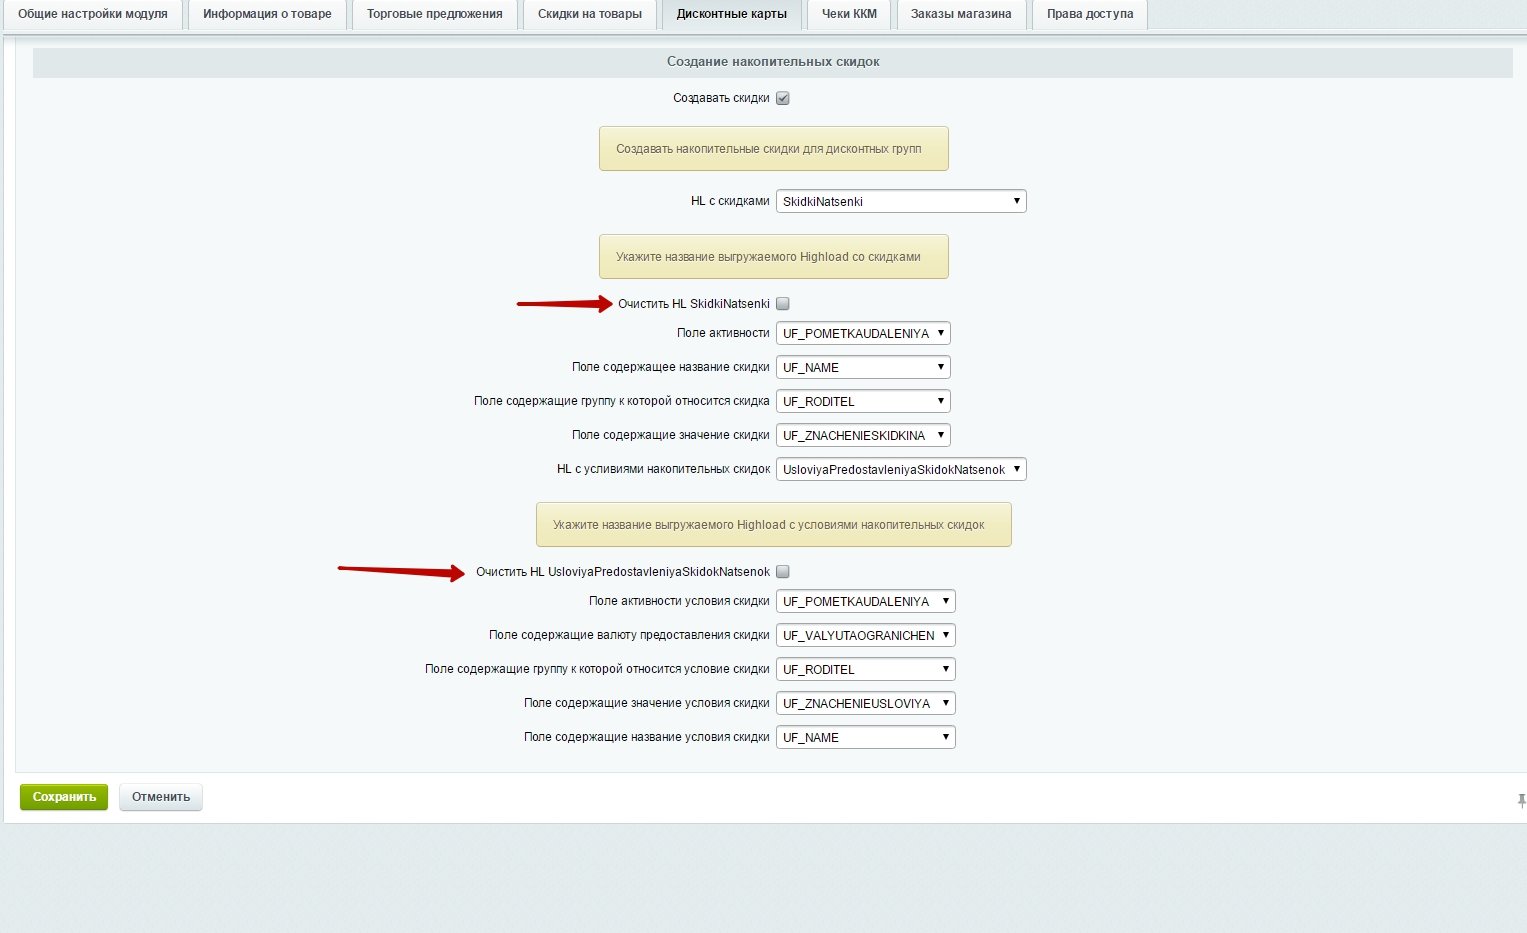Image resolution: width=1527 pixels, height=933 pixels.
Task: Open Поле содержащие значение условия скидки dropdown
Action: click(x=865, y=703)
